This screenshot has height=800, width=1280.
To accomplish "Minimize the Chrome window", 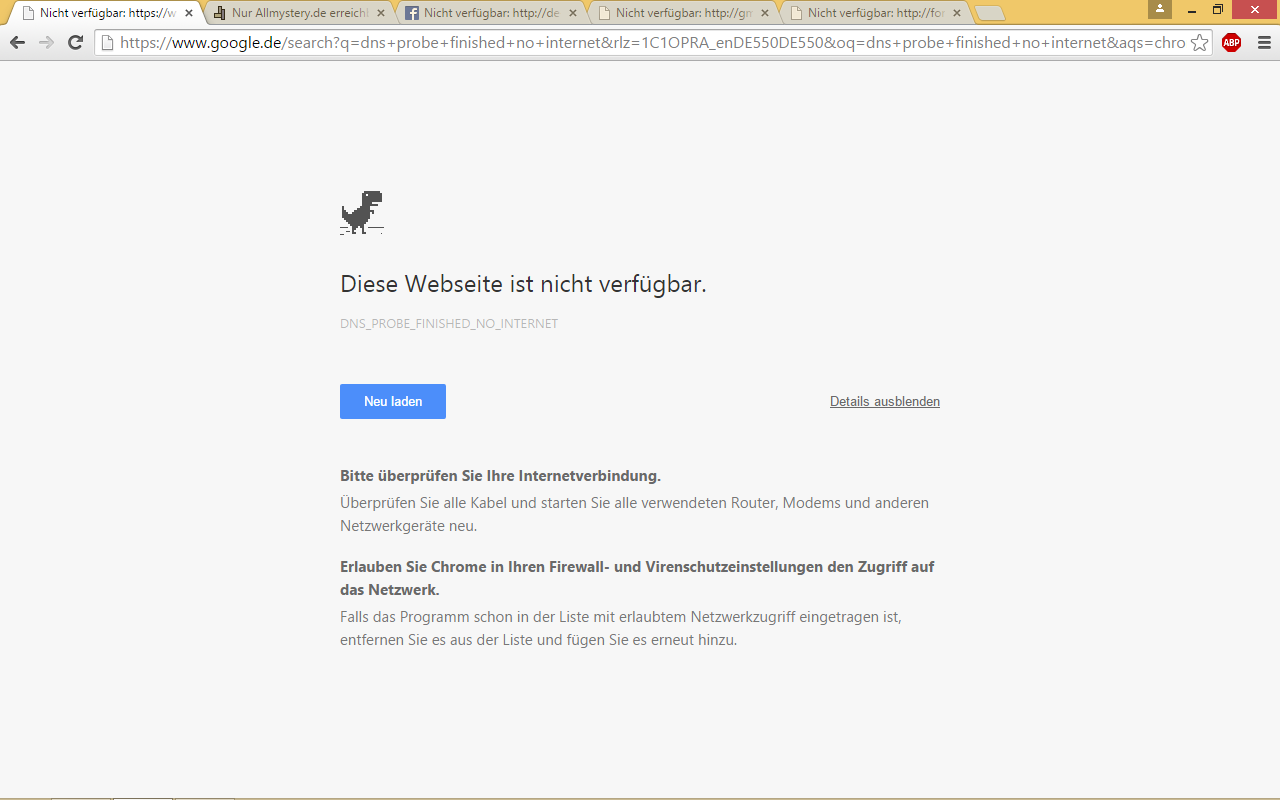I will pos(1190,9).
